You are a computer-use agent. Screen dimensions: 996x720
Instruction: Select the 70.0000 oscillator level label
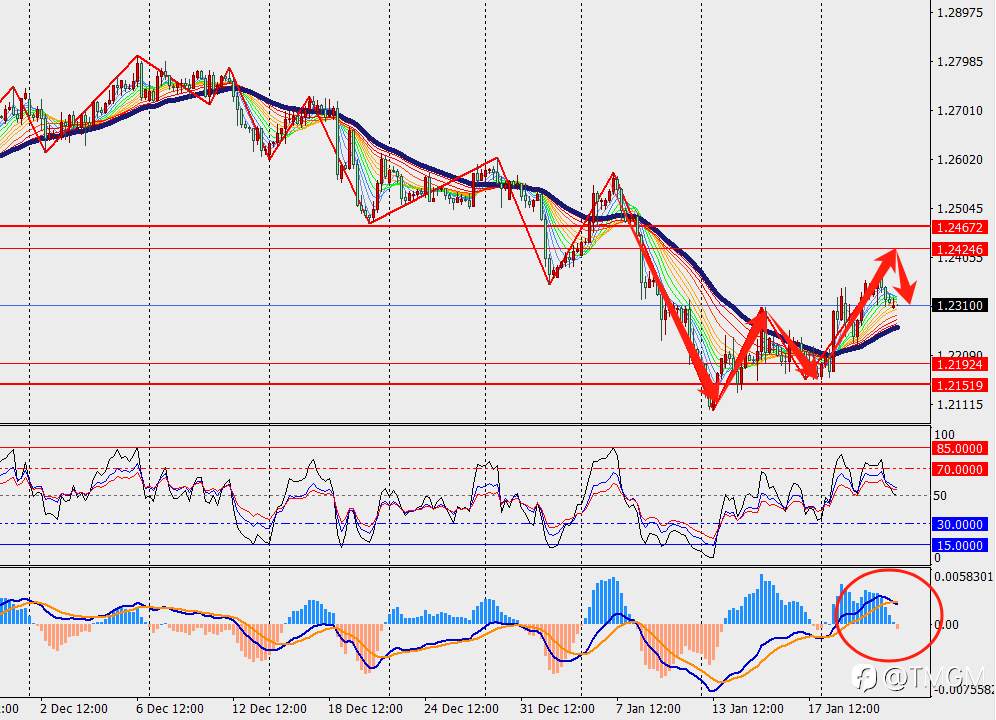pos(960,470)
